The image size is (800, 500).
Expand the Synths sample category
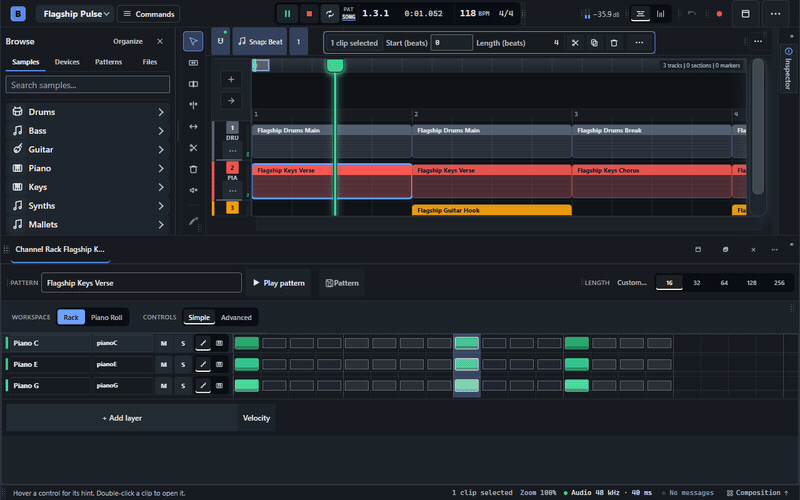point(88,206)
